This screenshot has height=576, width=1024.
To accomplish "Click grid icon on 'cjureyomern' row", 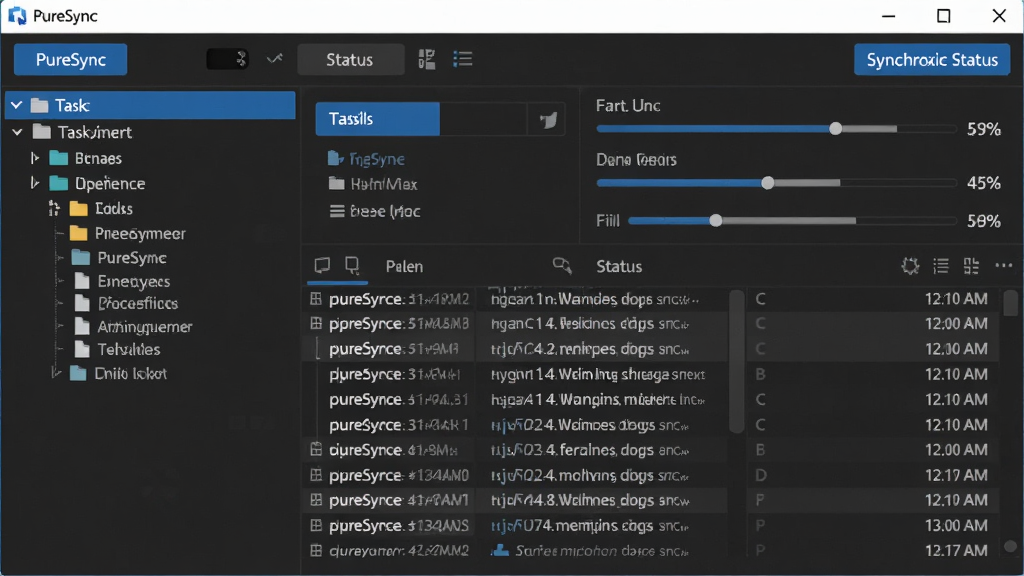I will pyautogui.click(x=316, y=551).
